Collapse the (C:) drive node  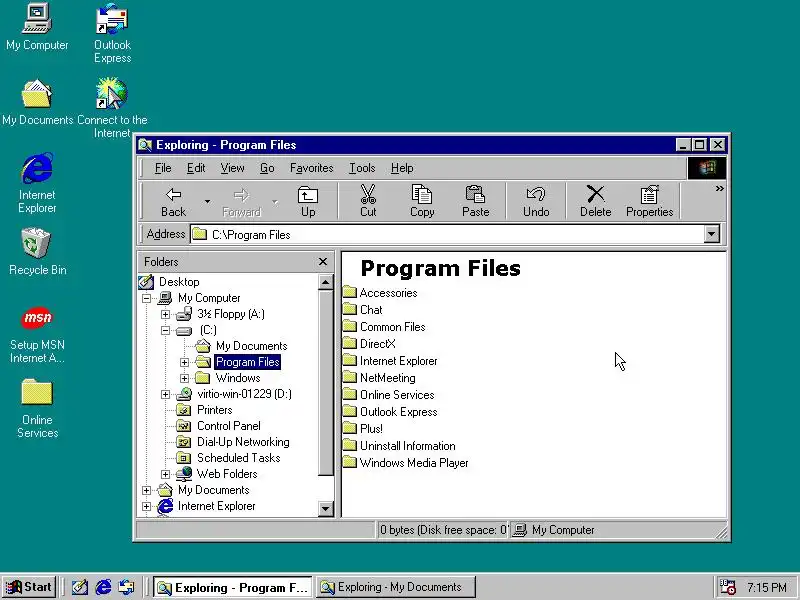coord(165,330)
